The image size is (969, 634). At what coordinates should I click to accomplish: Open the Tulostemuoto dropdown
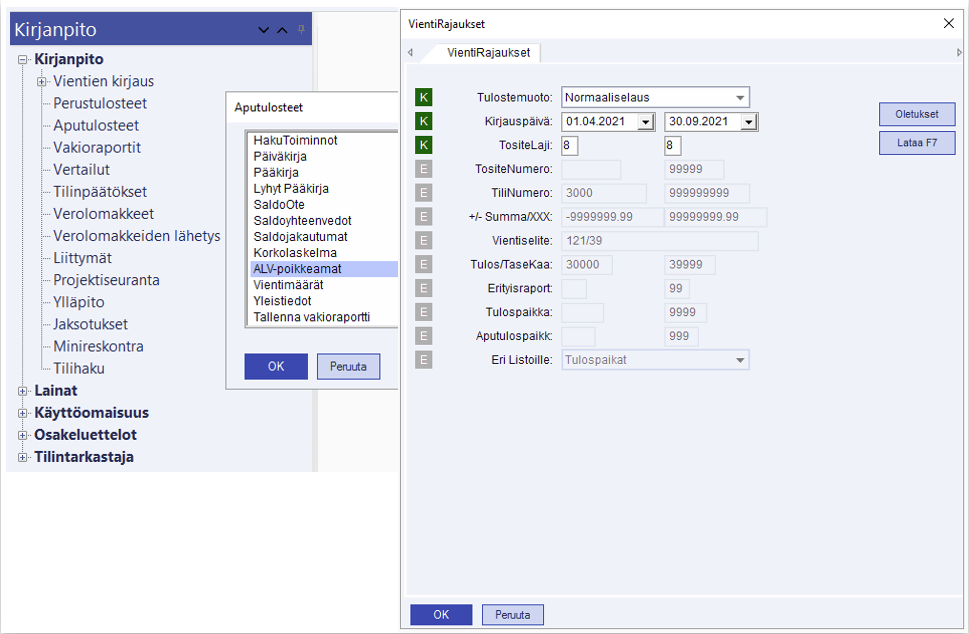pos(740,97)
